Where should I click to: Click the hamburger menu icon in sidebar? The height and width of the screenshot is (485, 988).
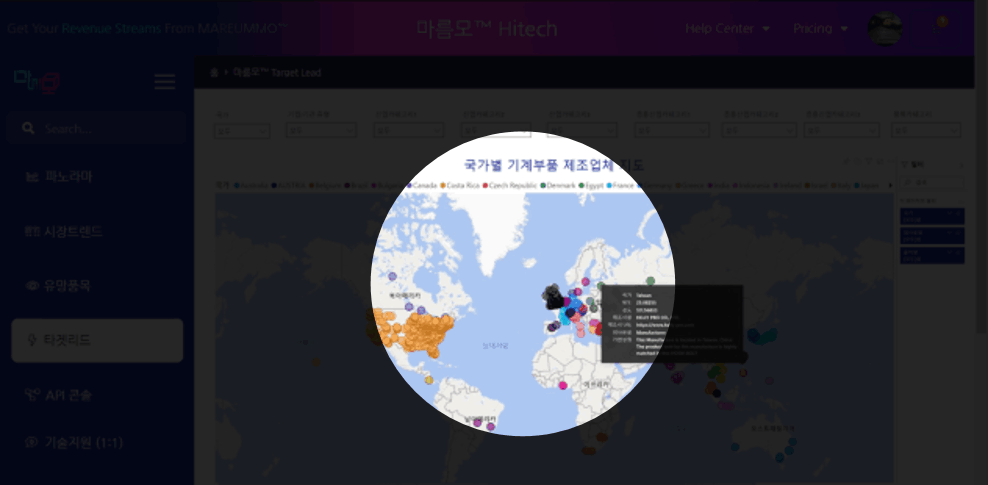point(165,82)
